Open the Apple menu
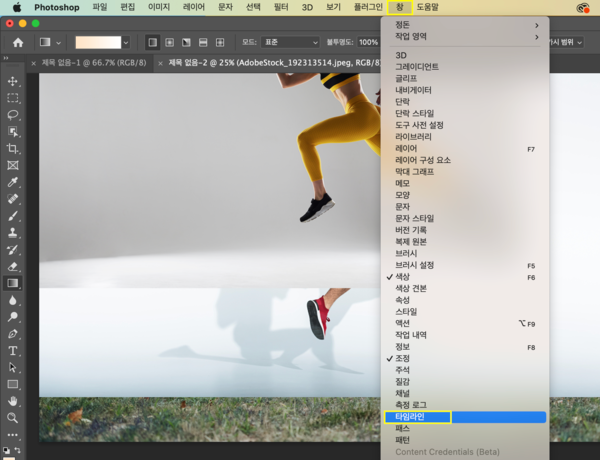The image size is (600, 460). [17, 7]
